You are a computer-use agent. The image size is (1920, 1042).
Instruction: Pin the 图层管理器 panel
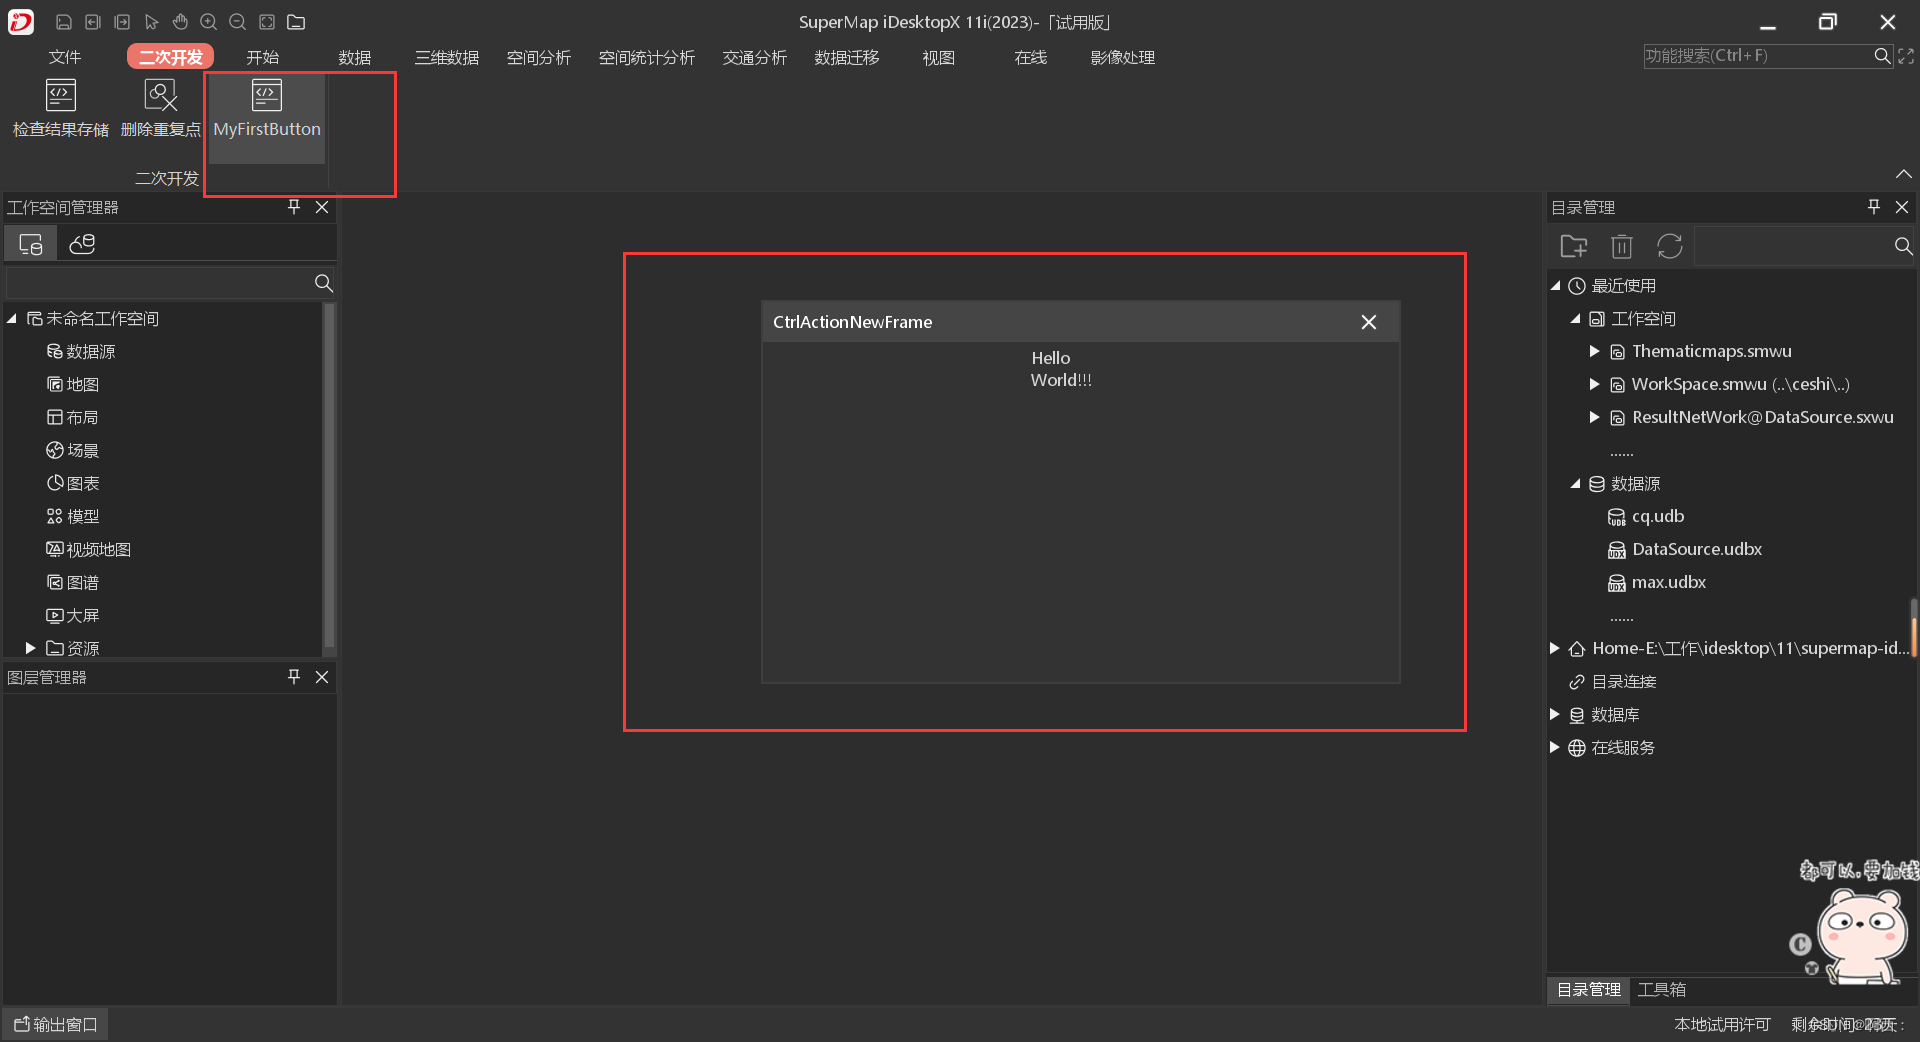(x=294, y=677)
